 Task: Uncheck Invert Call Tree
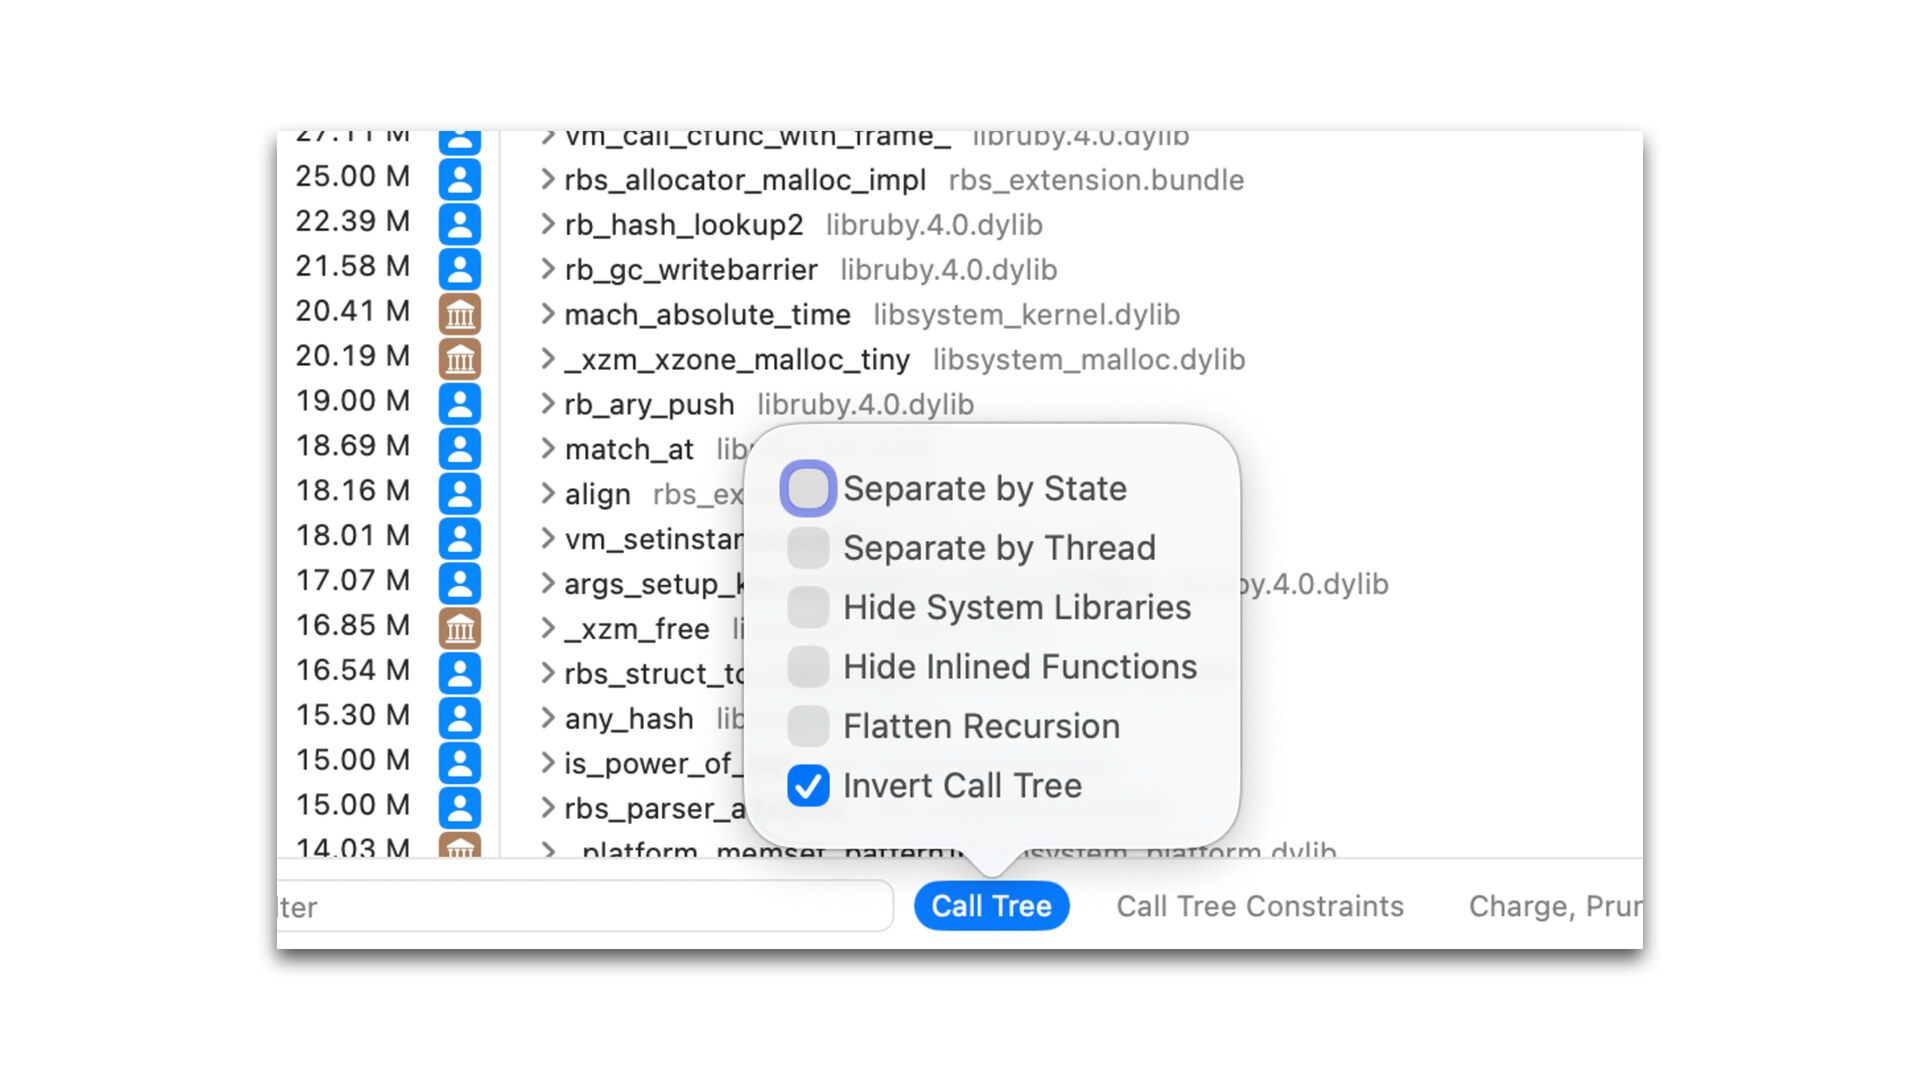point(808,786)
